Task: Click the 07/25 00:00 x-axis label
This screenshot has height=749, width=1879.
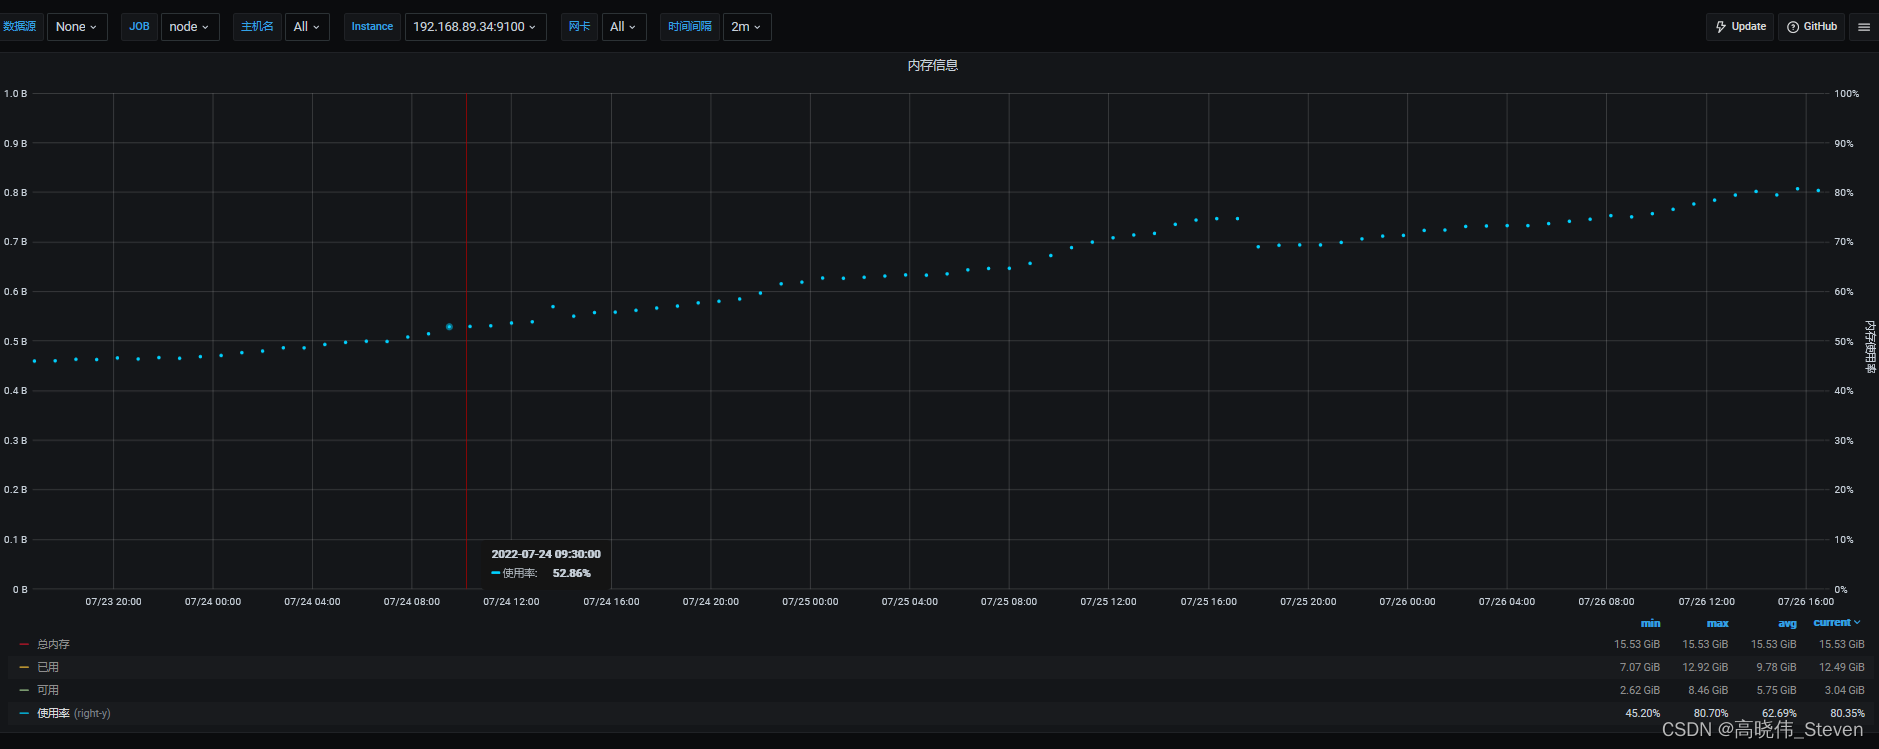Action: pos(810,602)
